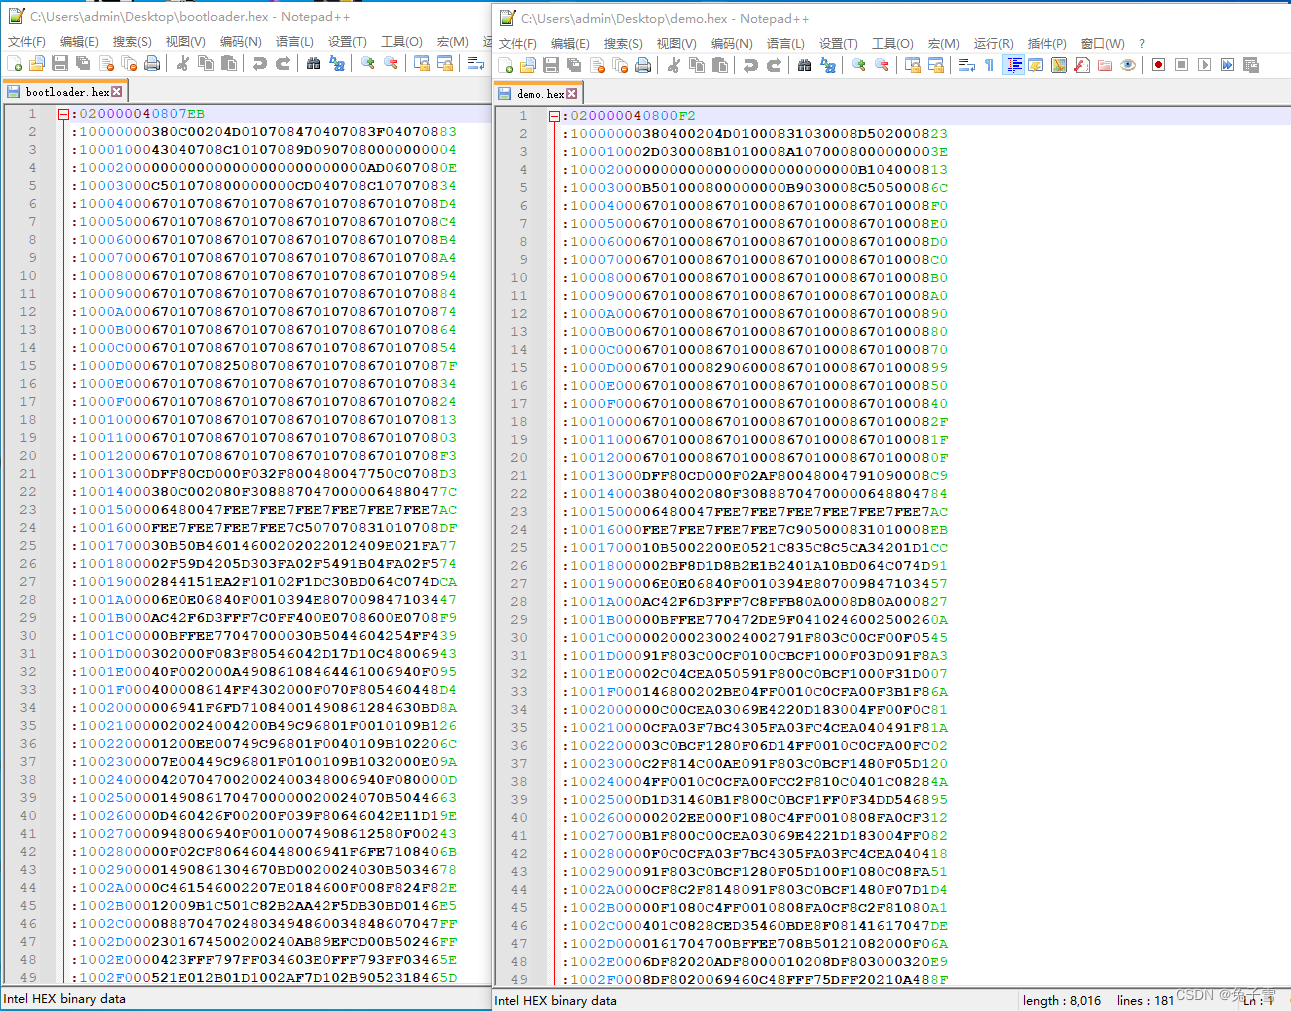
Task: Click Save All icon in bootloader window
Action: [83, 63]
